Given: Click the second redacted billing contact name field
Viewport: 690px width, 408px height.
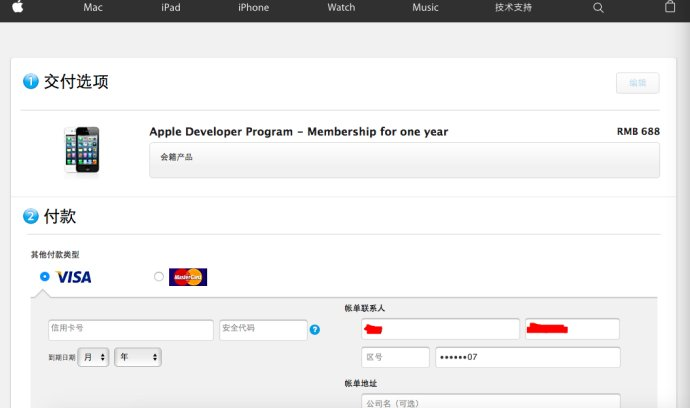Looking at the screenshot, I should coord(572,329).
